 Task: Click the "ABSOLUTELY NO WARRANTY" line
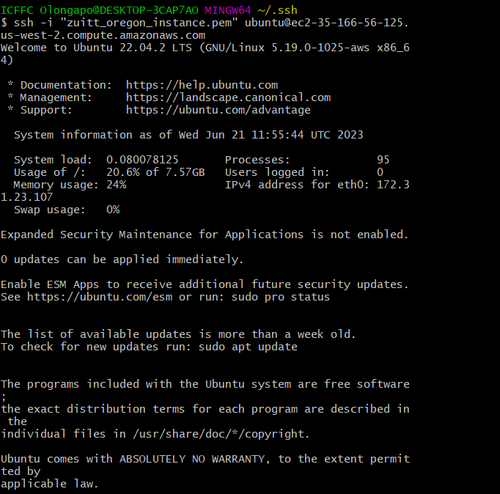(x=205, y=459)
